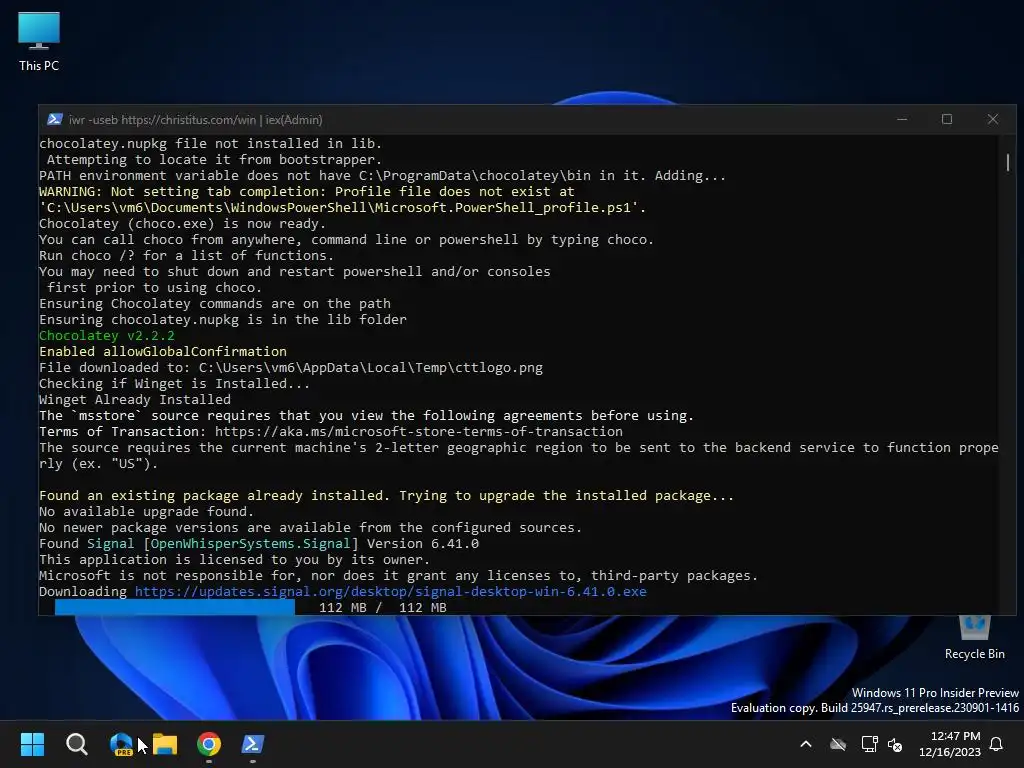Open This PC desktop icon
1024x768 pixels.
pos(39,40)
